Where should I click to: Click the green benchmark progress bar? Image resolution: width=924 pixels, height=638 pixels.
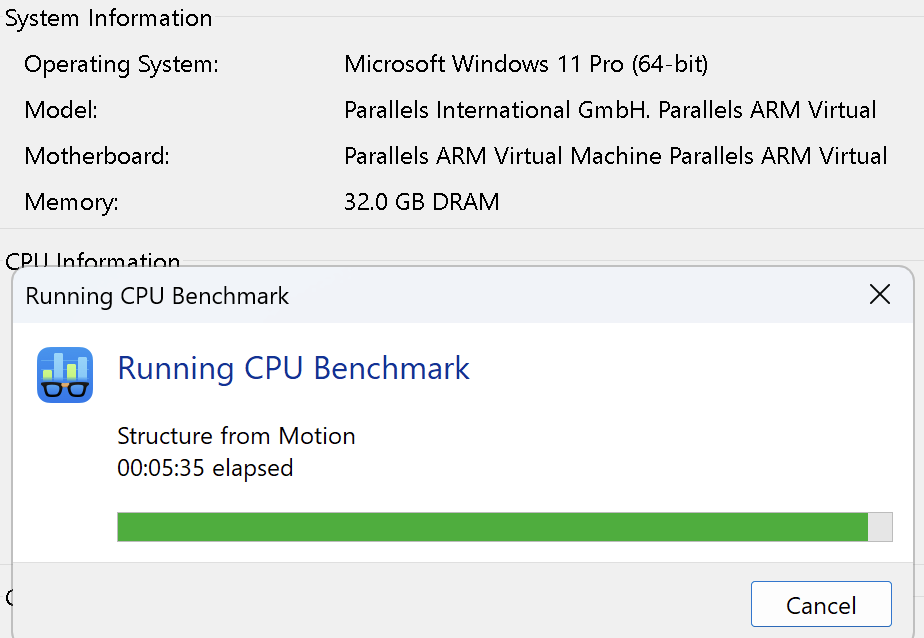coord(490,527)
